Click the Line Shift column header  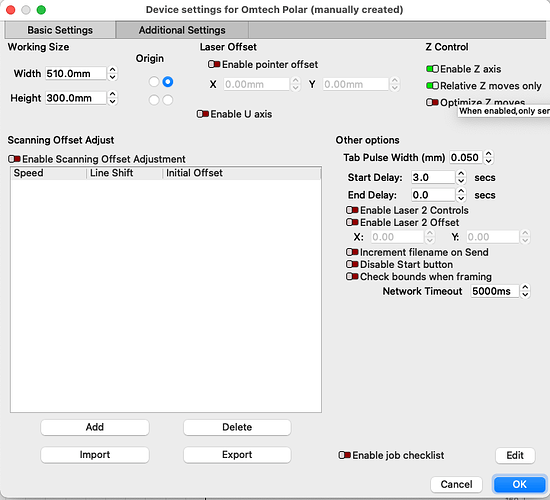125,173
